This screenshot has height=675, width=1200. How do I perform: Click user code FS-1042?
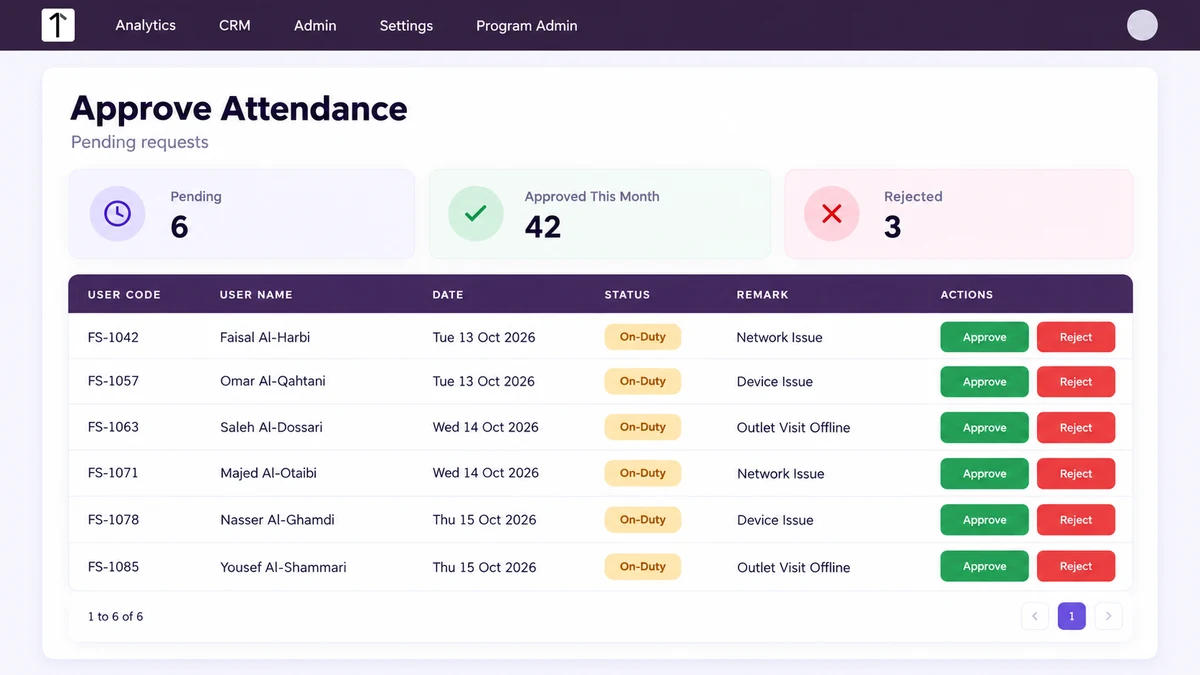(113, 337)
